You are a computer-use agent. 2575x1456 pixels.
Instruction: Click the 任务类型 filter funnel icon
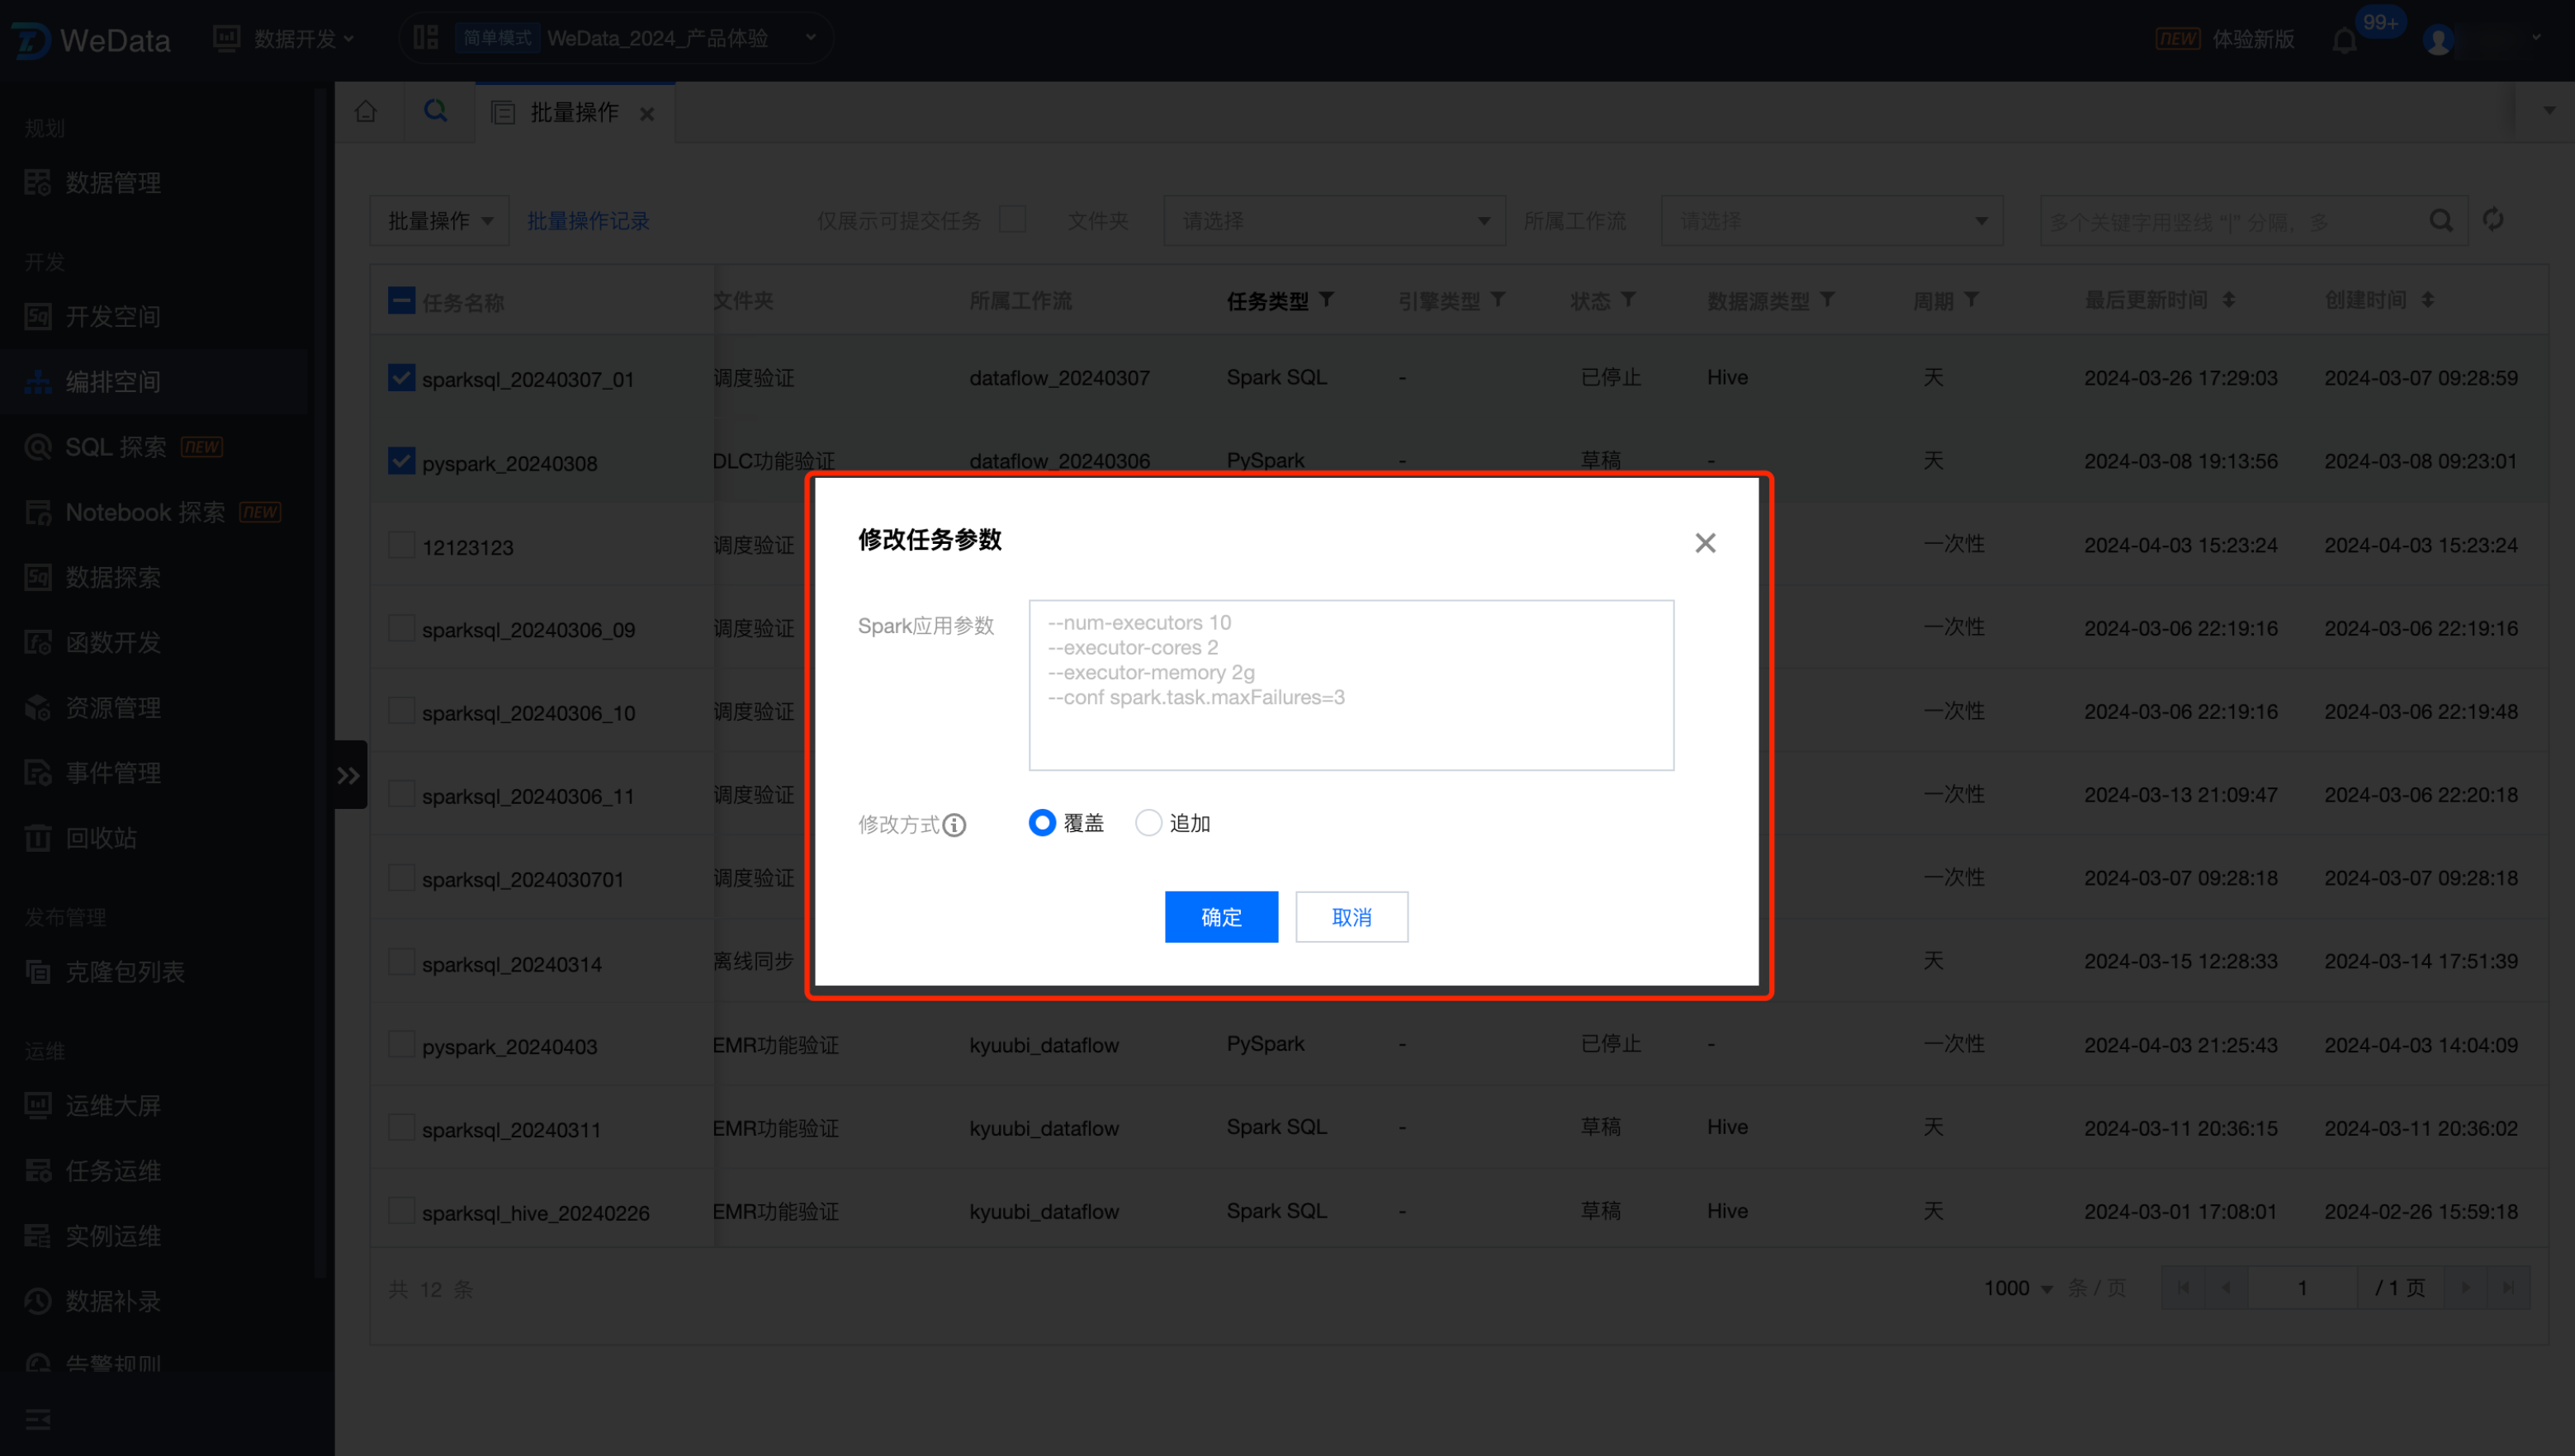tap(1327, 300)
